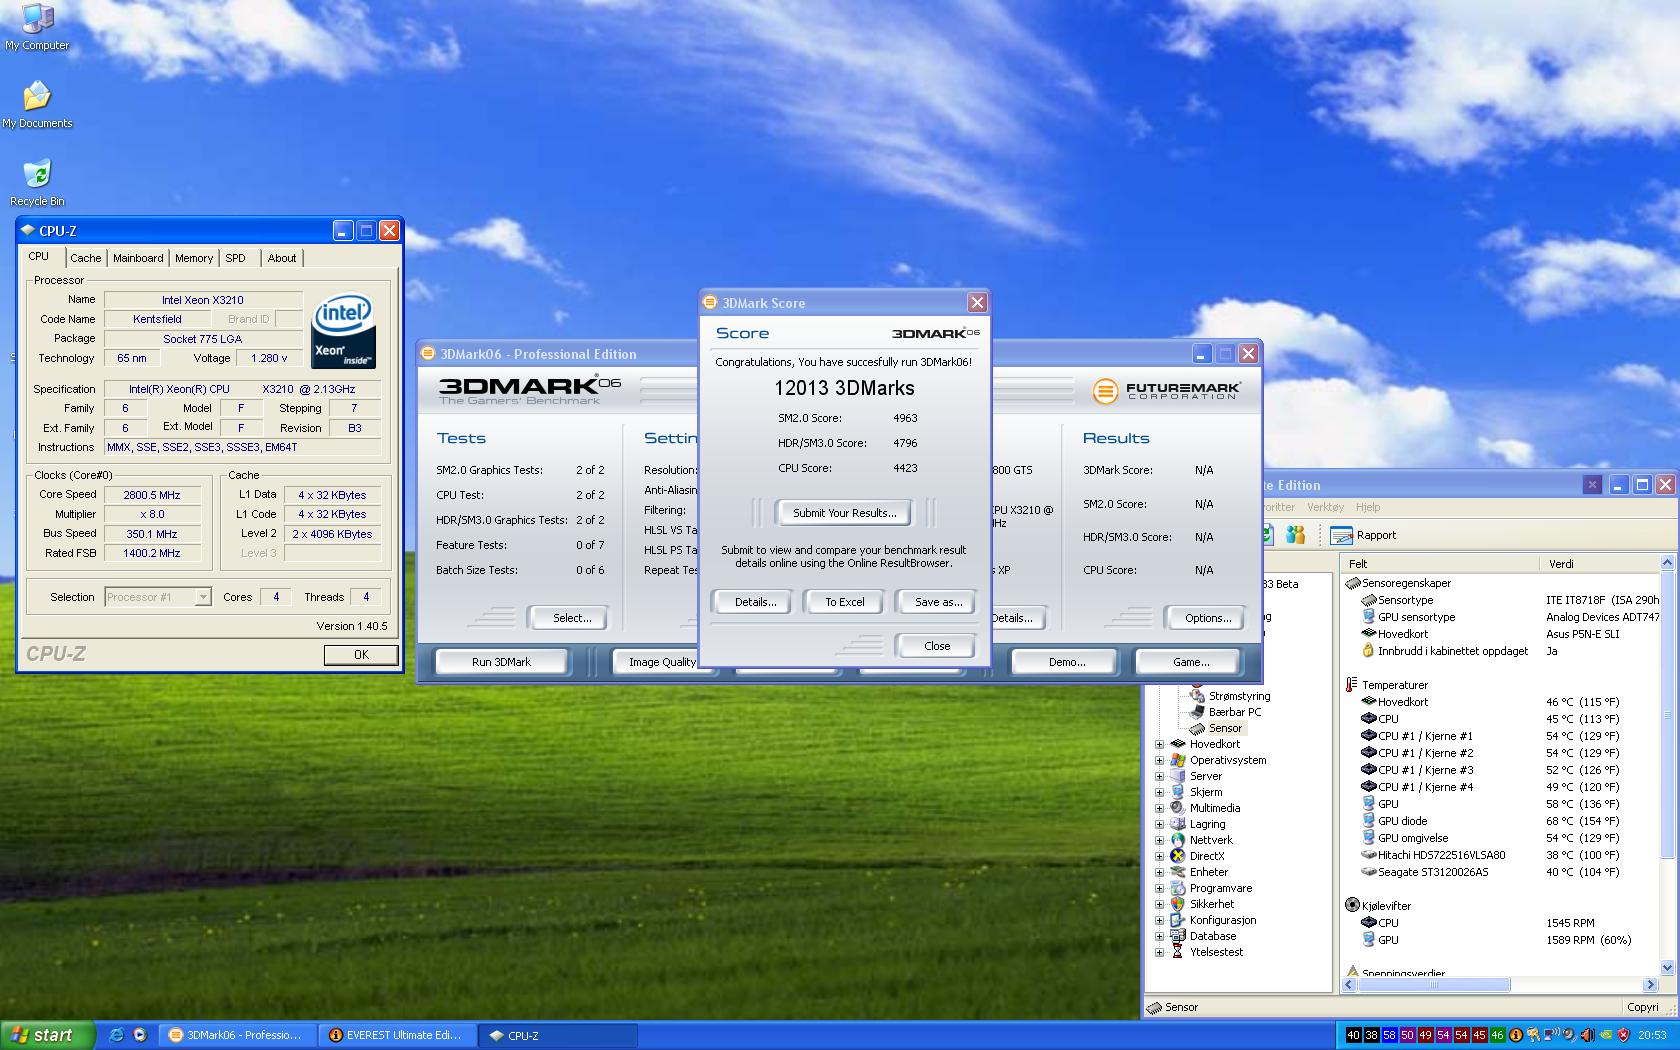
Task: Open the SPD tab in CPU-Z
Action: click(235, 258)
